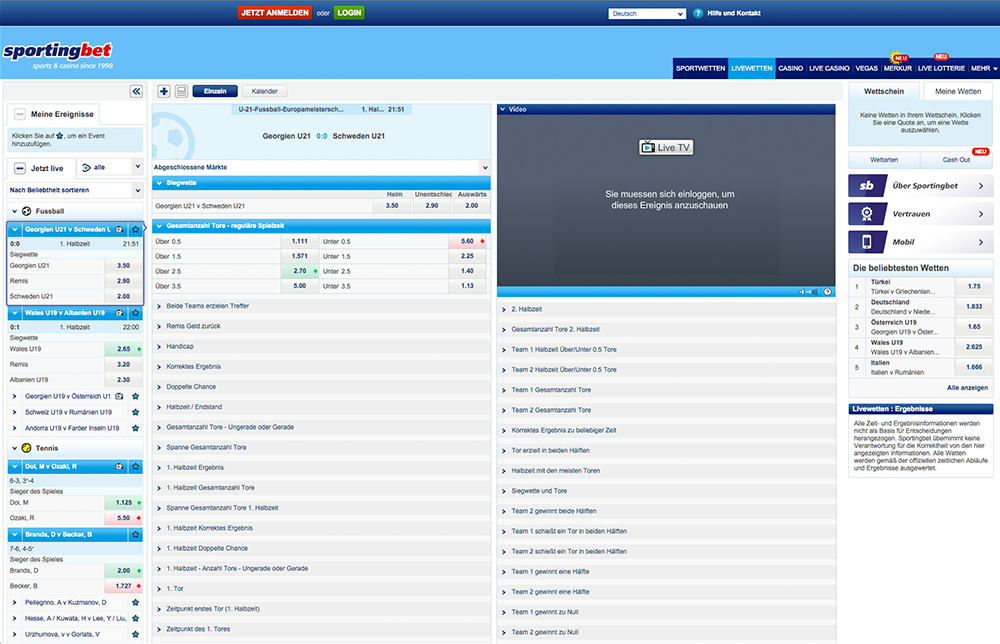Click the Cash Out button
Screen dimensions: 1000x644
tap(956, 159)
